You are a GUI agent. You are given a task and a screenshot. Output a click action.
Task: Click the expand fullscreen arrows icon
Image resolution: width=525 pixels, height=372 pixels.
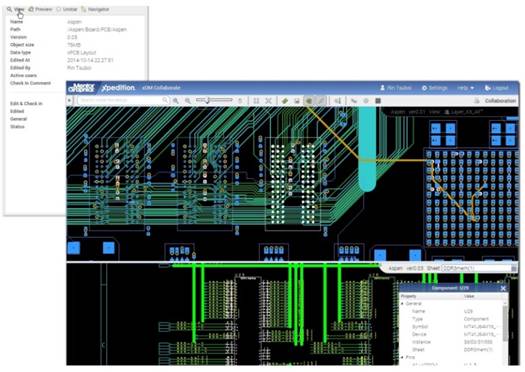(269, 100)
